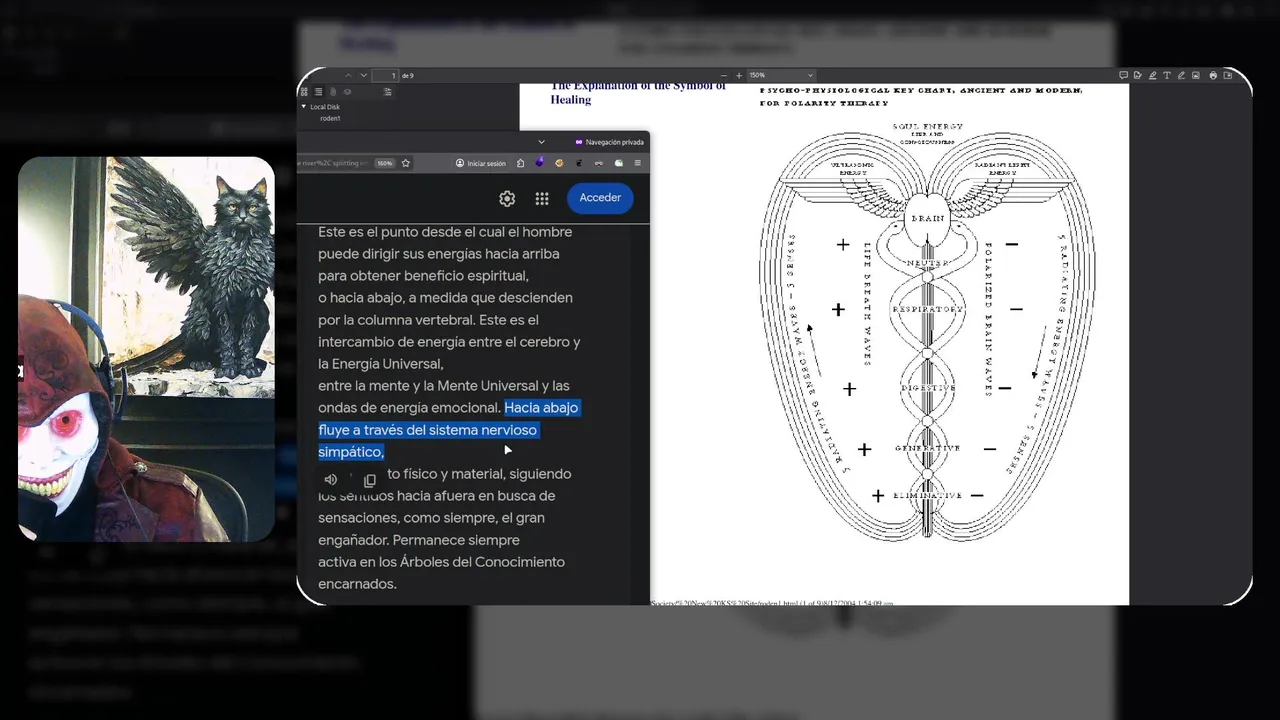This screenshot has height=720, width=1280.
Task: Open the browser tab list chevron
Action: pyautogui.click(x=541, y=142)
